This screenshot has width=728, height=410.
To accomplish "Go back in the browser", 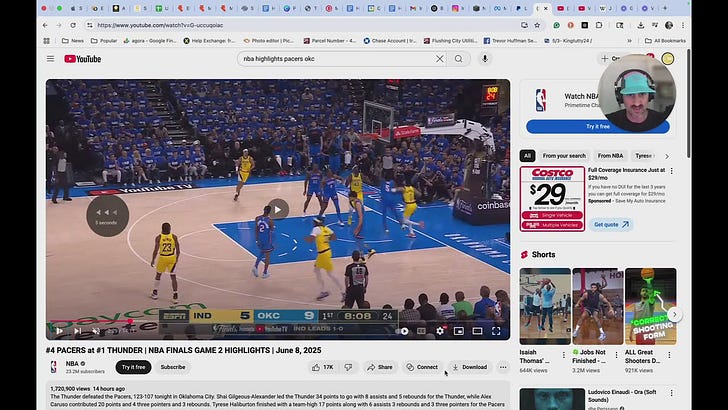I will (x=45, y=25).
